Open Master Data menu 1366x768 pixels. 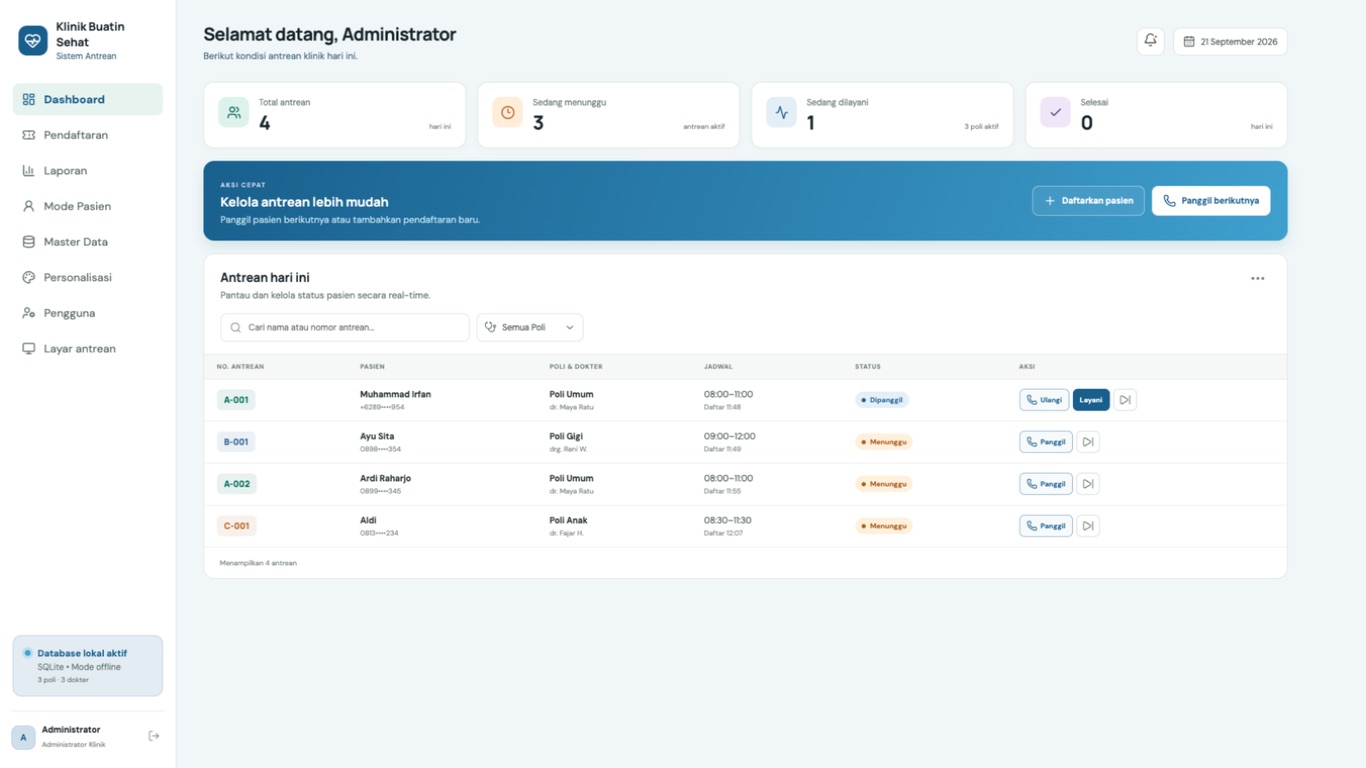(88, 242)
